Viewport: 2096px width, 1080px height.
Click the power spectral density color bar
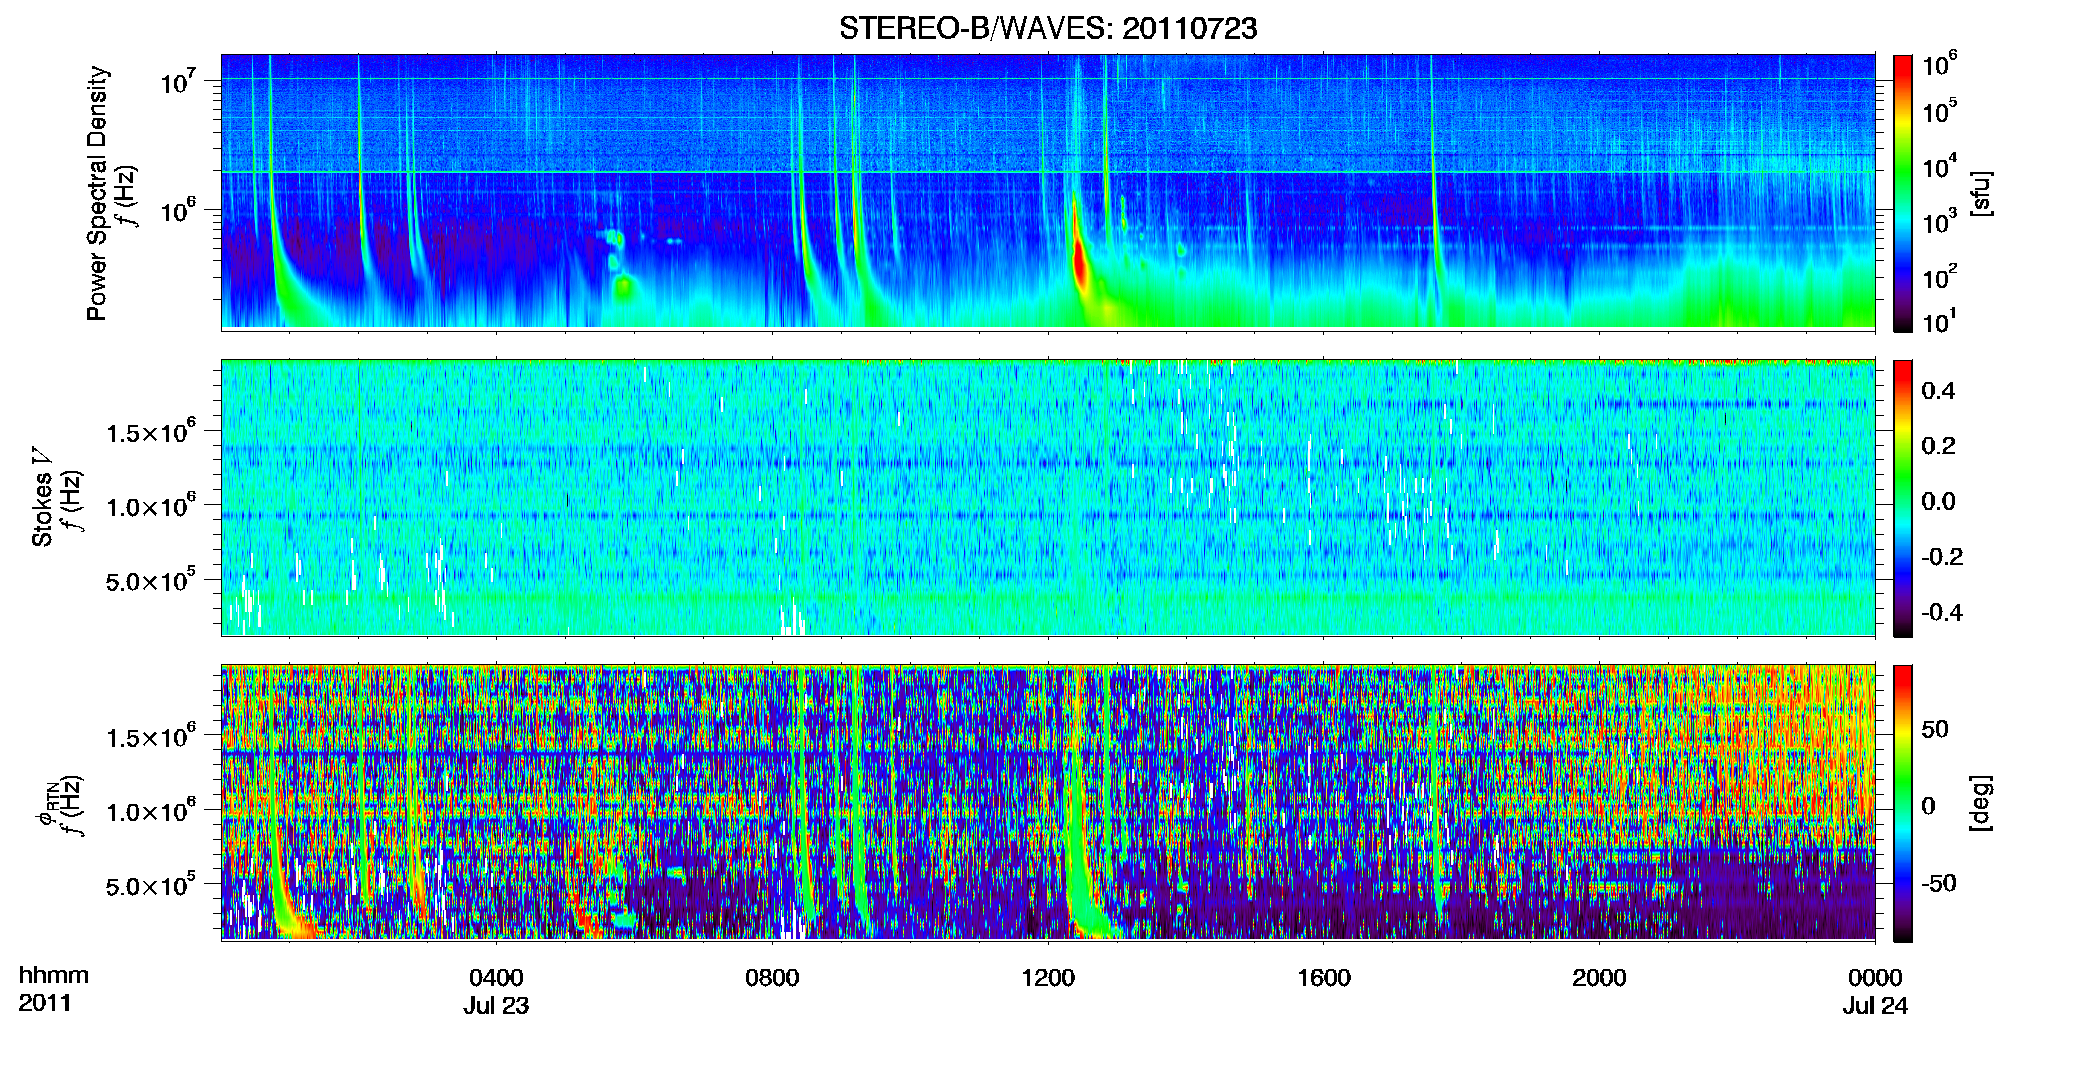(1902, 193)
